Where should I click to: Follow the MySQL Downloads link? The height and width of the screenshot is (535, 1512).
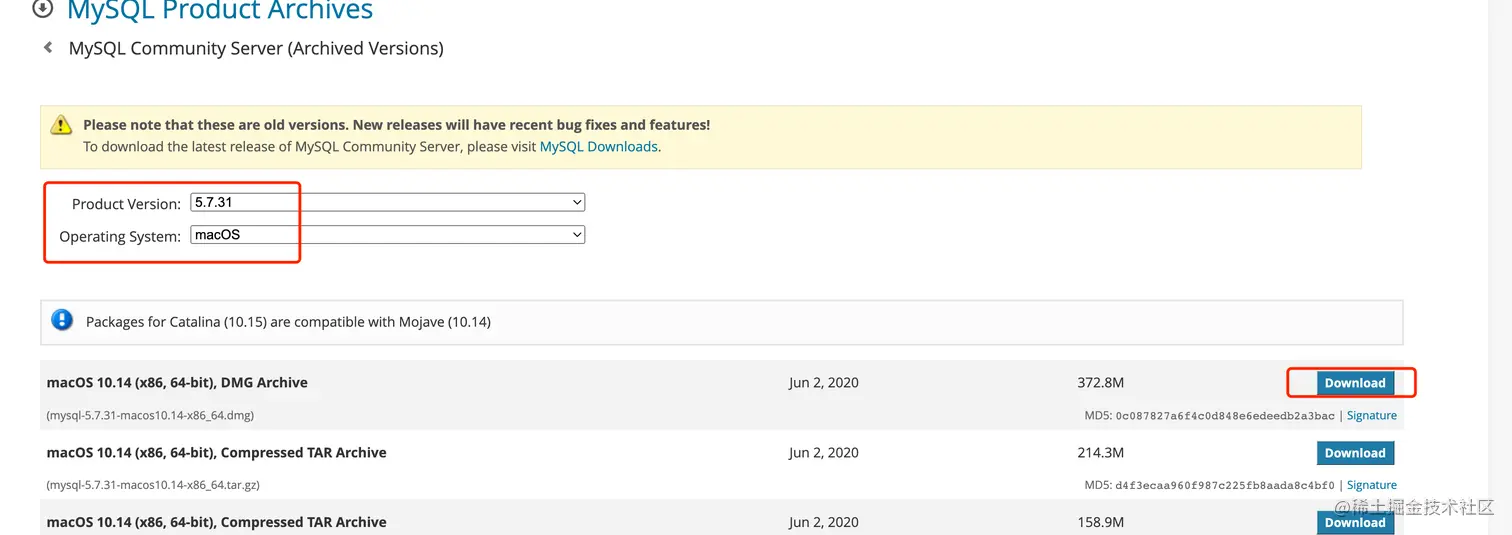[x=598, y=146]
